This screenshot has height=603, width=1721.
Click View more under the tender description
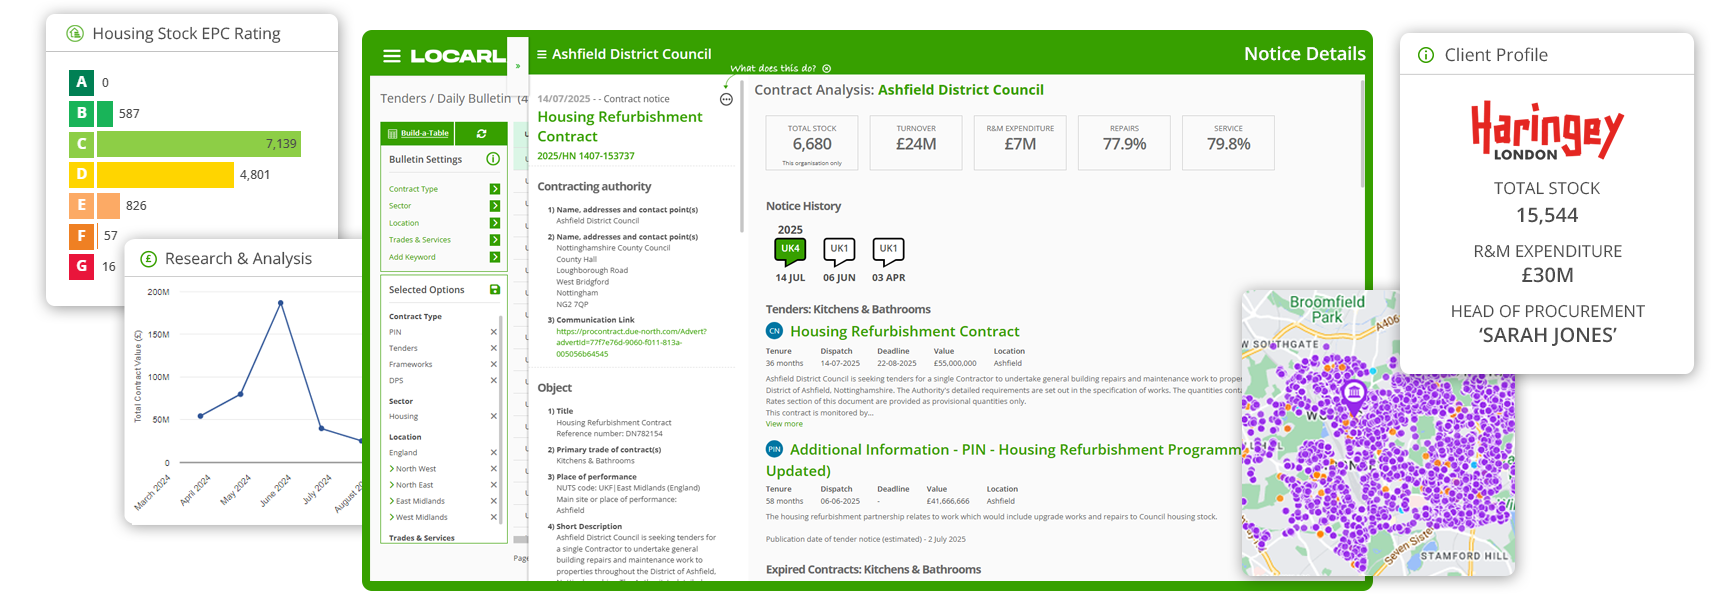point(784,424)
